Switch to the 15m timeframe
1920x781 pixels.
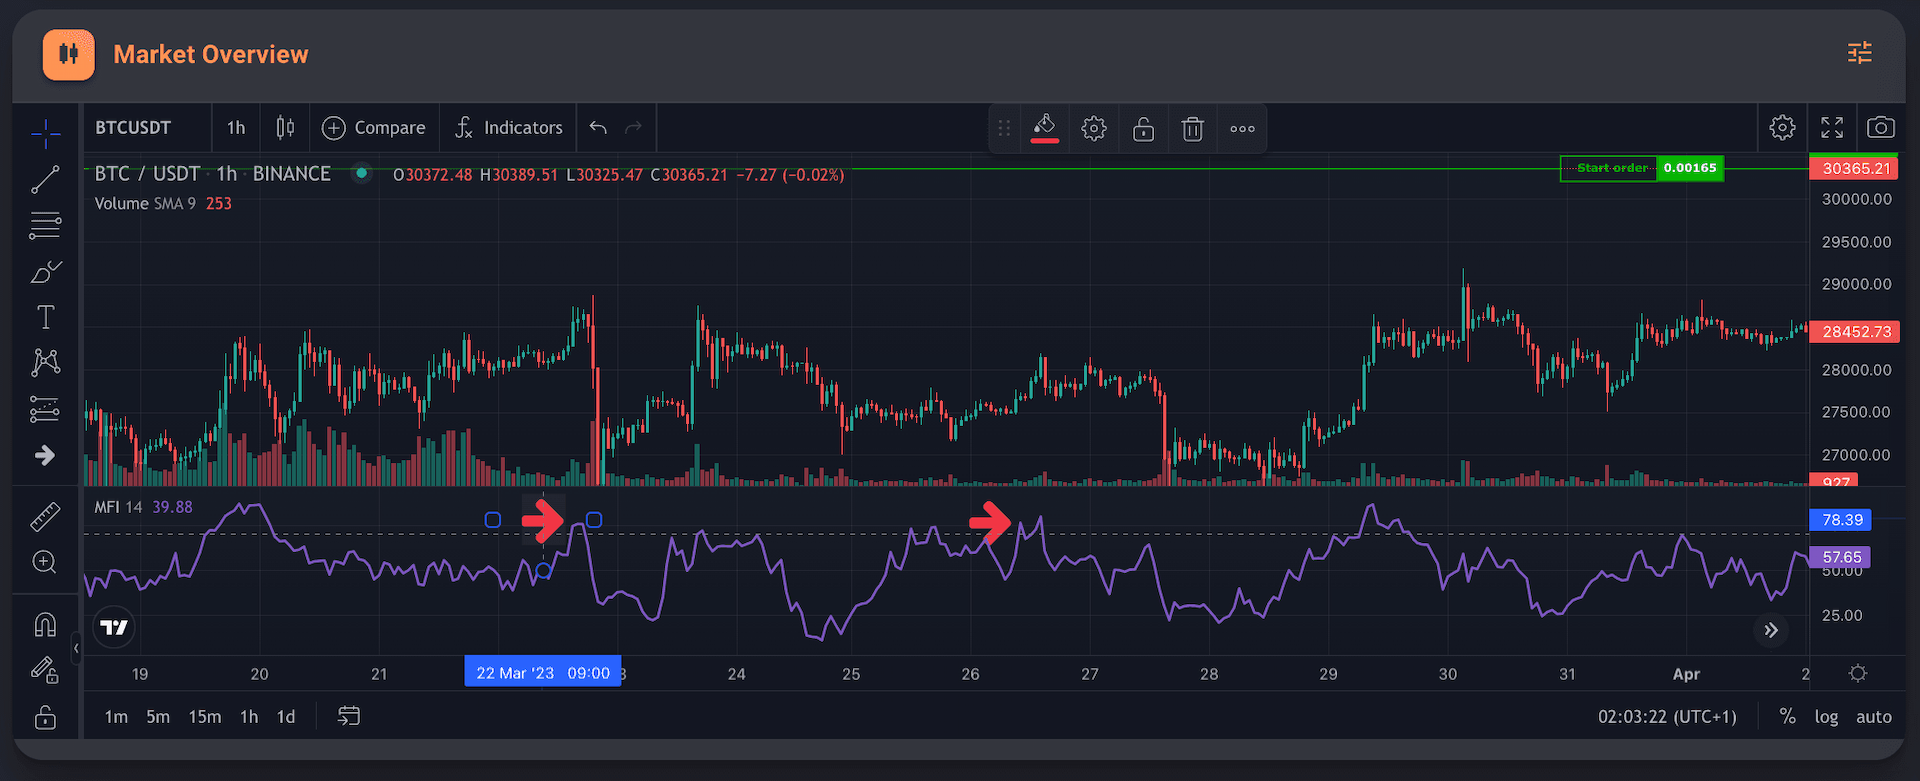click(205, 717)
